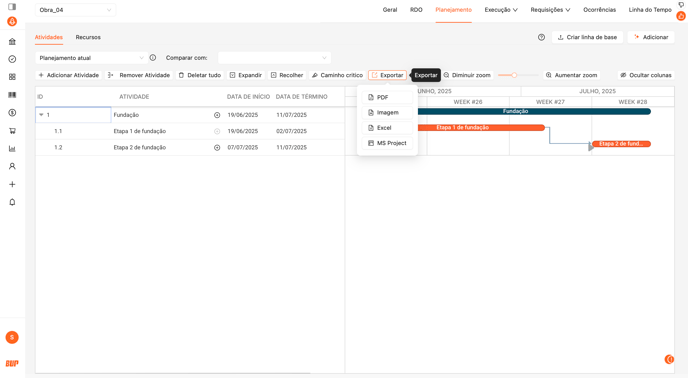
Task: Open Linha do Tempo tab
Action: 650,10
